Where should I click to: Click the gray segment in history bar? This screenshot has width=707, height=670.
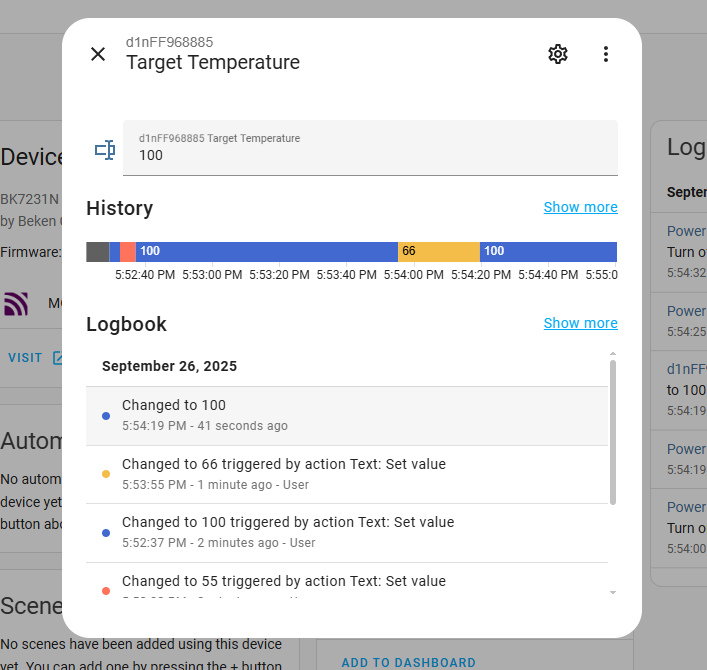tap(97, 252)
